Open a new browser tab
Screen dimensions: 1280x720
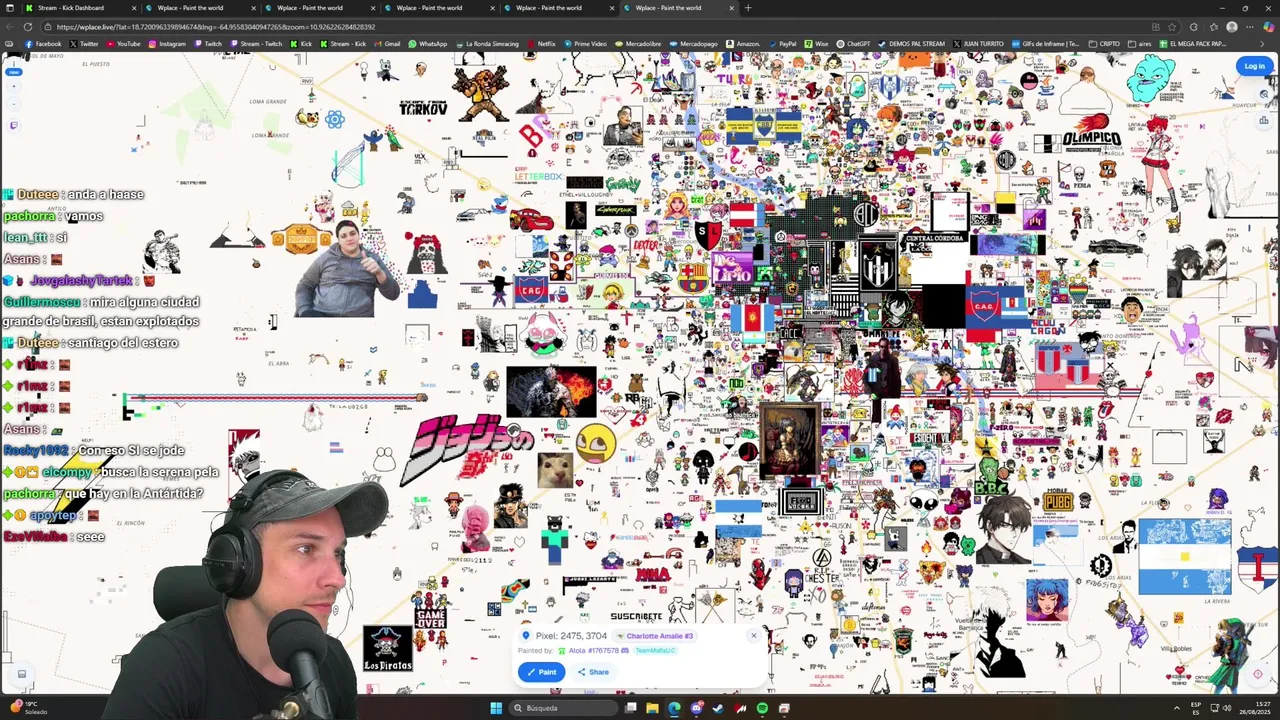click(748, 8)
